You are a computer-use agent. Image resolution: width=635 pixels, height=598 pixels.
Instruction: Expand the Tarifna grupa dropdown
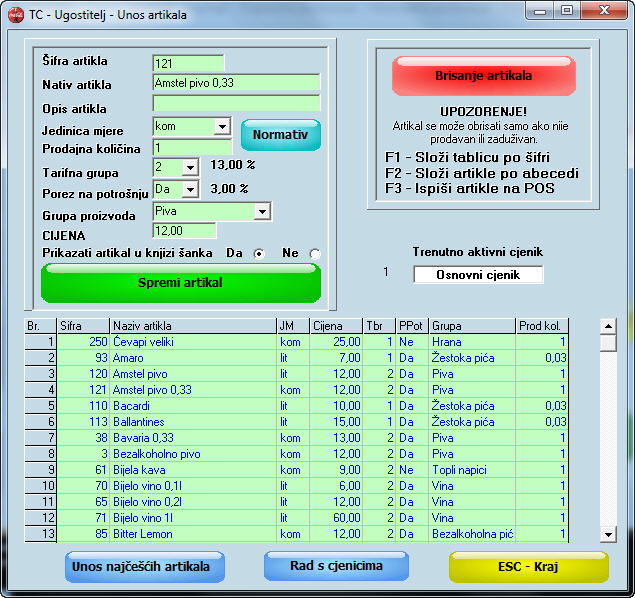click(190, 167)
